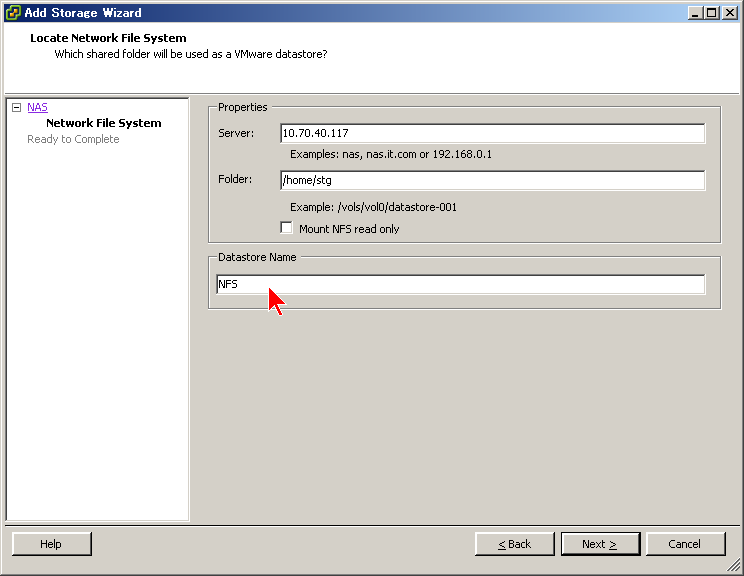This screenshot has height=576, width=744.
Task: Click the 'Which shared folder will be used' text
Action: click(x=191, y=54)
